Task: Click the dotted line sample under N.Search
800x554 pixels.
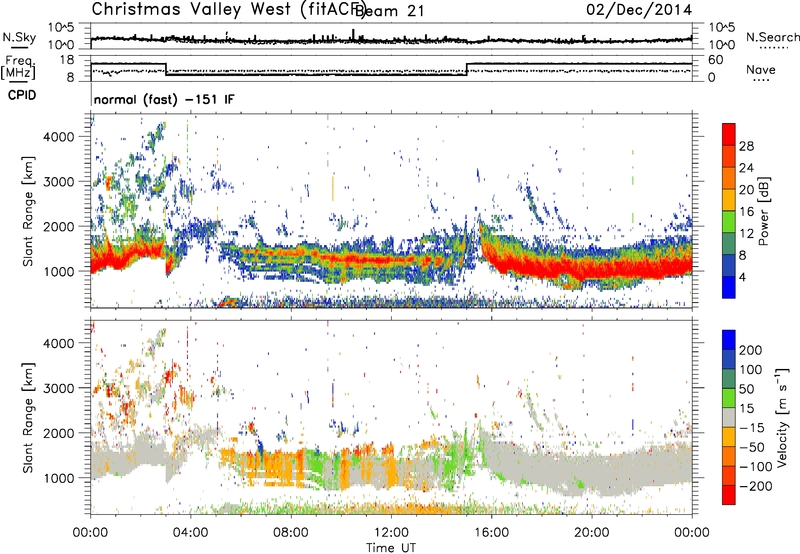Action: tap(774, 48)
